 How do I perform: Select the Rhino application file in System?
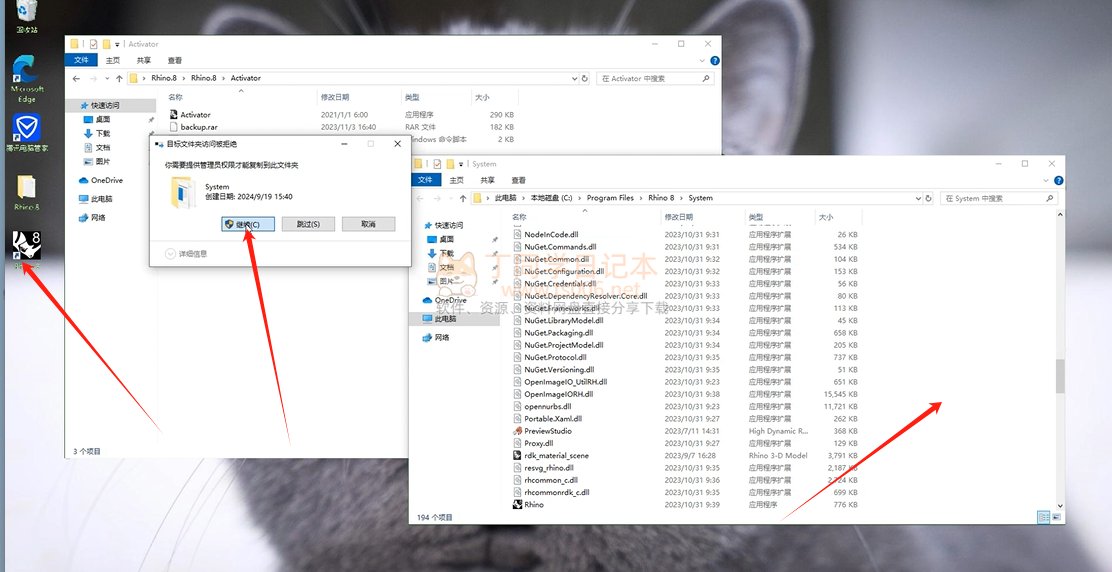point(534,505)
